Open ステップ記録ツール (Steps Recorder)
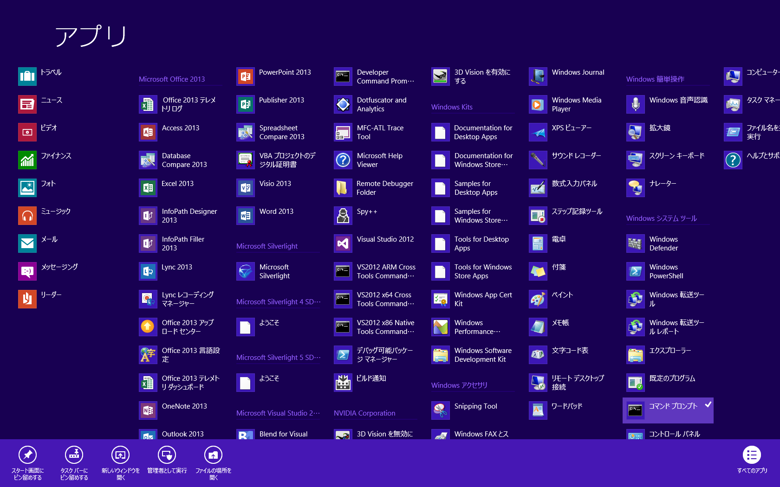 click(x=566, y=216)
